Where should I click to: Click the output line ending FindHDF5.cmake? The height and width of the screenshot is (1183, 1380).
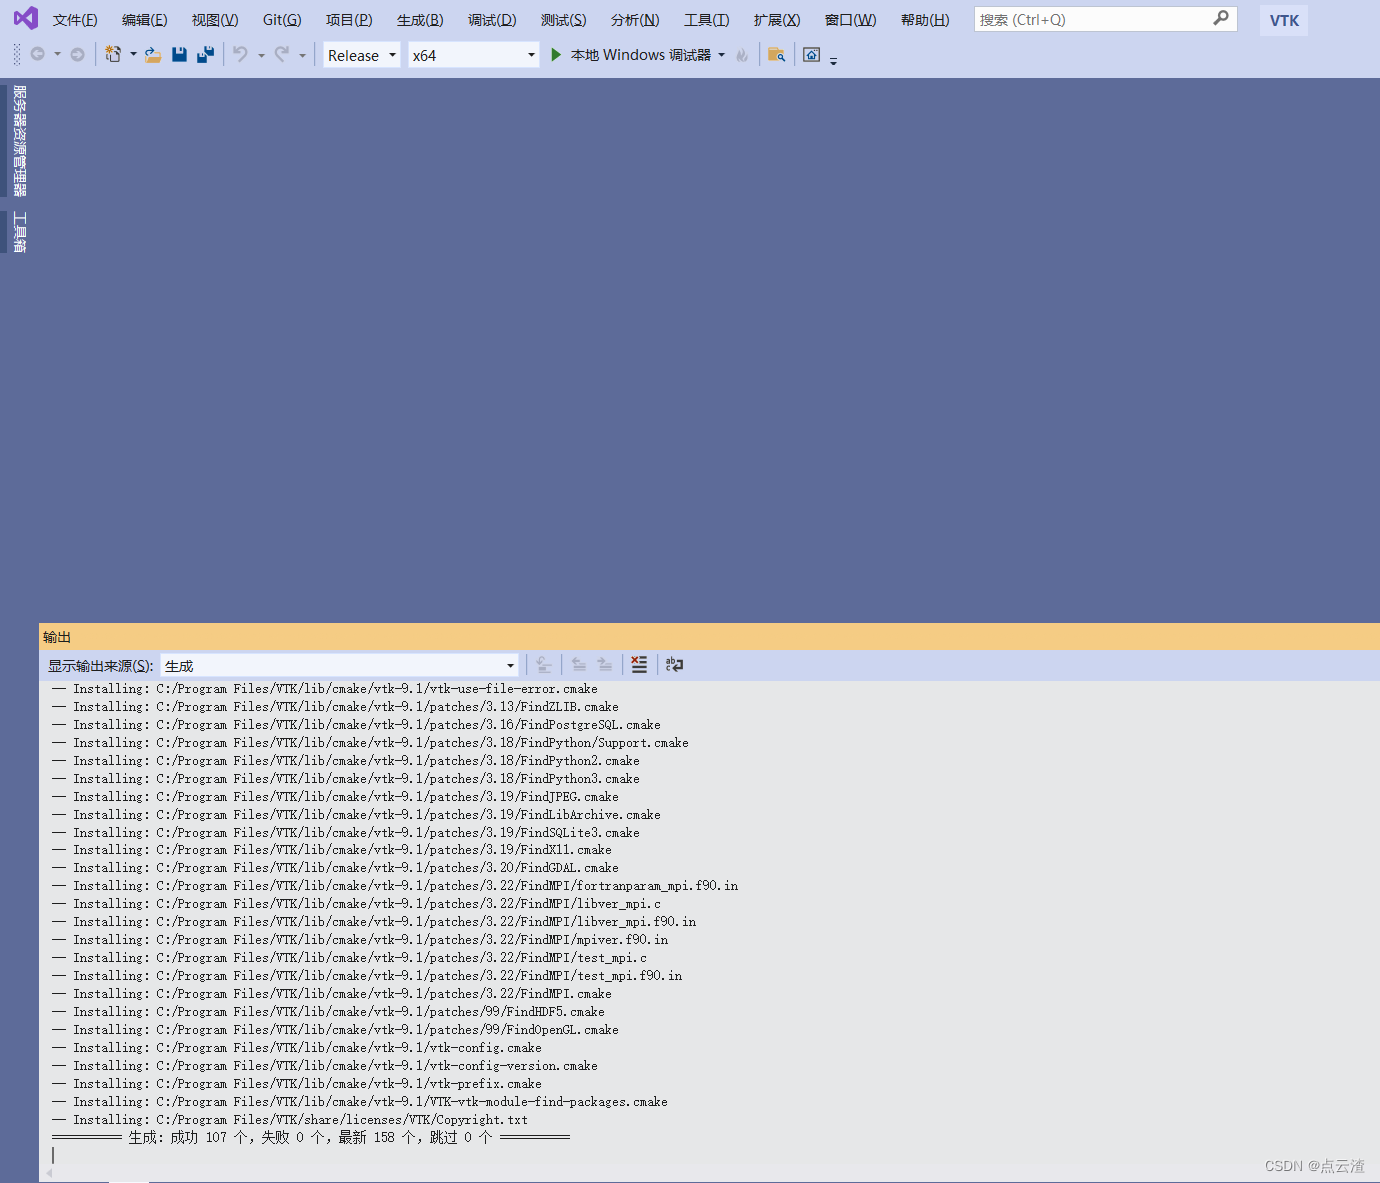tap(328, 1012)
